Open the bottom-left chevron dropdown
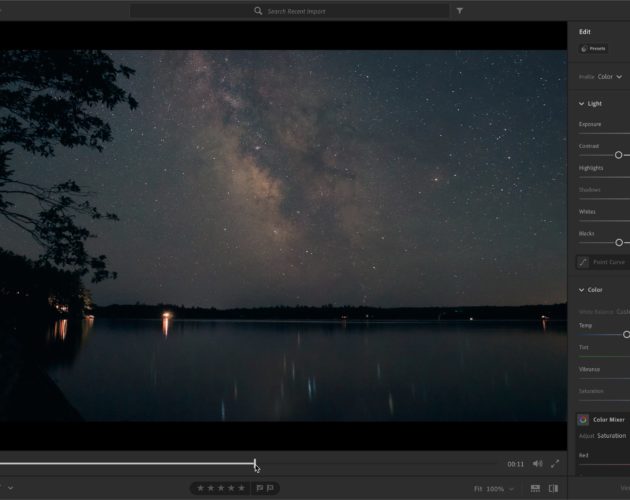This screenshot has height=500, width=630. tap(10, 488)
